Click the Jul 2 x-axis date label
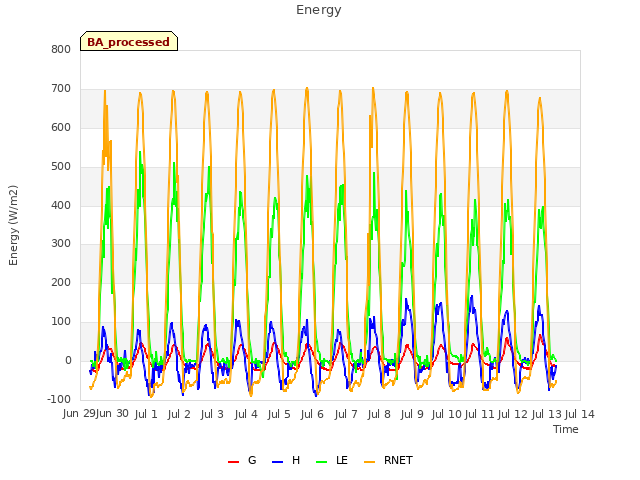 click(179, 414)
